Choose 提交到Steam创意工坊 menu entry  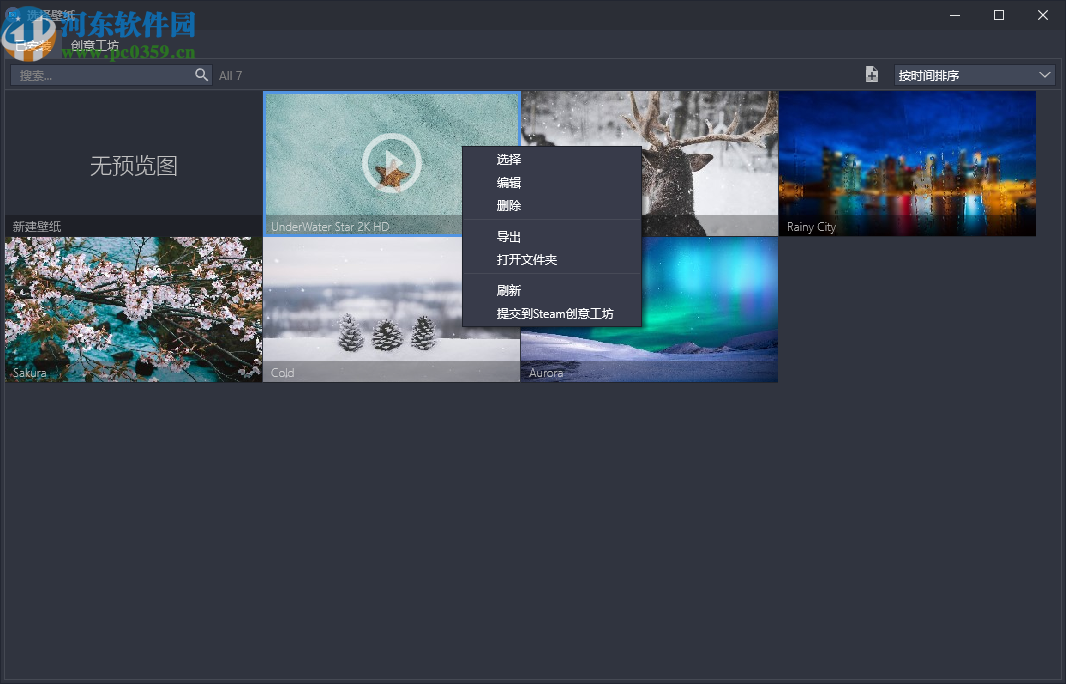(x=555, y=314)
